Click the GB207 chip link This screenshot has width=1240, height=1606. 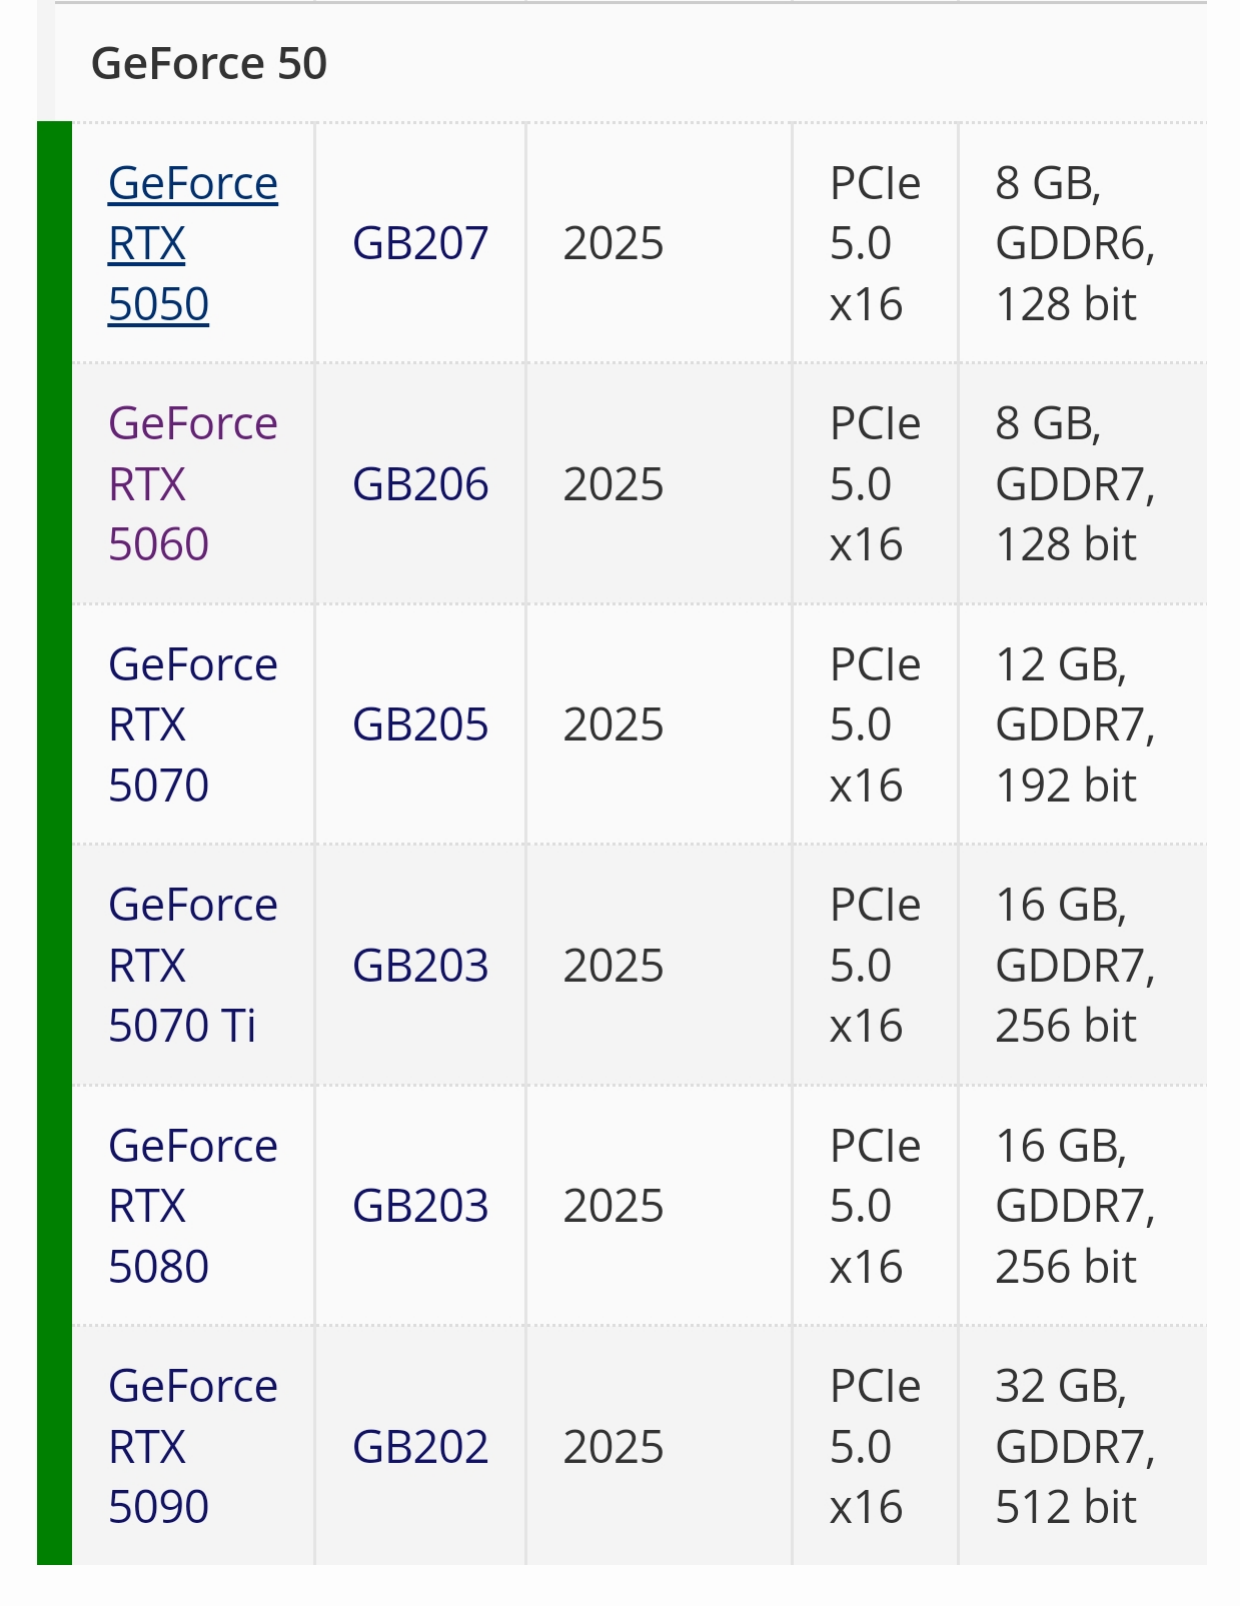point(420,244)
